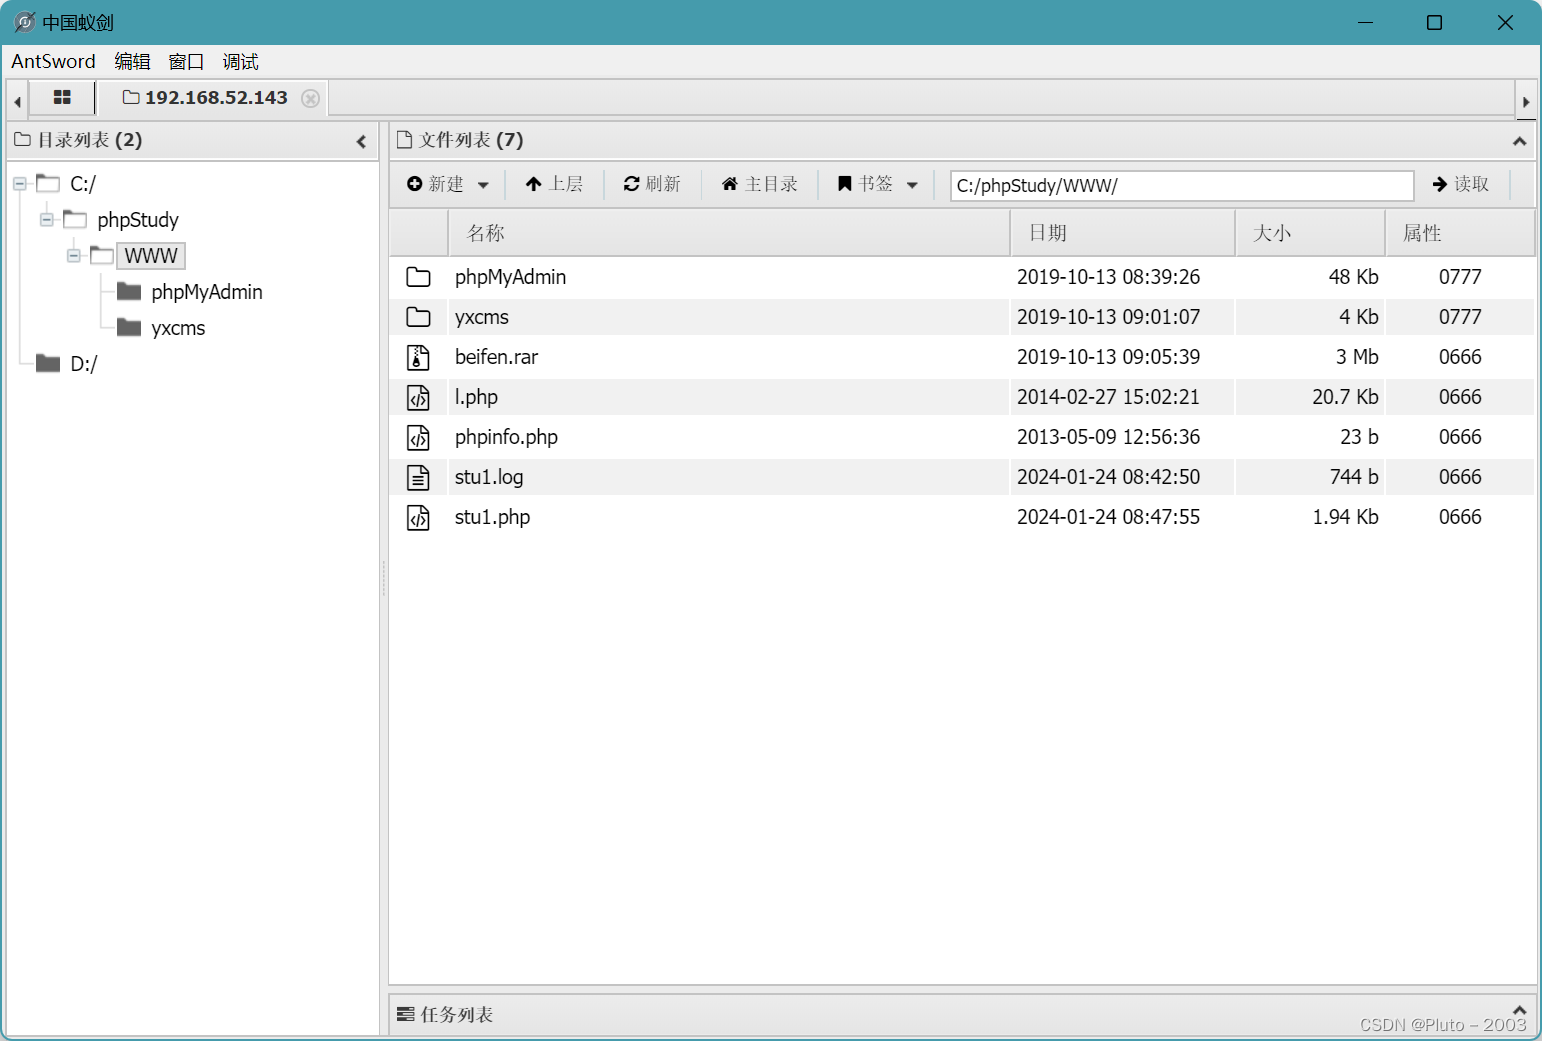
Task: Click the phpinfo.php code file icon
Action: [418, 437]
